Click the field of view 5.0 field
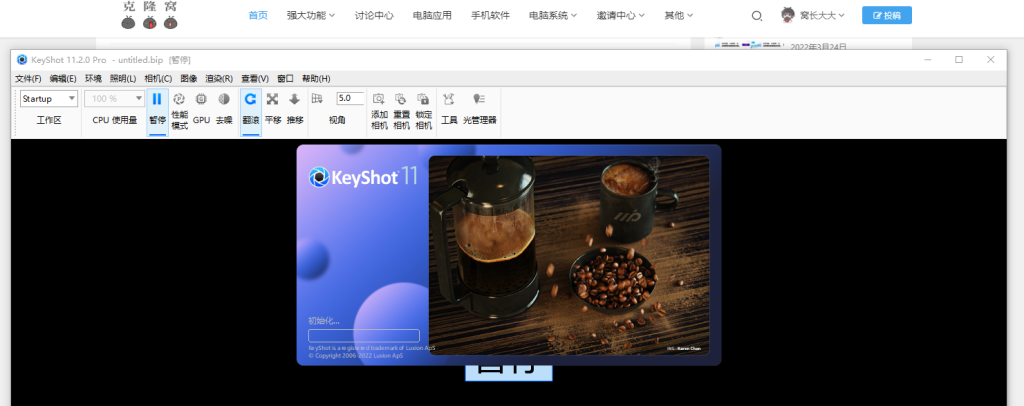The height and width of the screenshot is (406, 1024). coord(350,99)
